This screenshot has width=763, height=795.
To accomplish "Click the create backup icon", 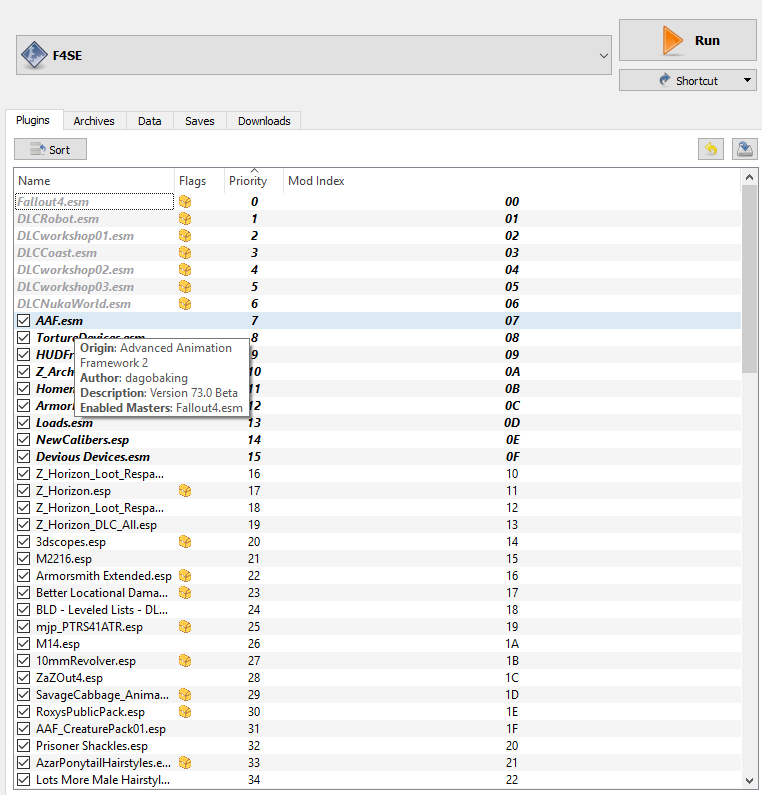I will tap(745, 149).
